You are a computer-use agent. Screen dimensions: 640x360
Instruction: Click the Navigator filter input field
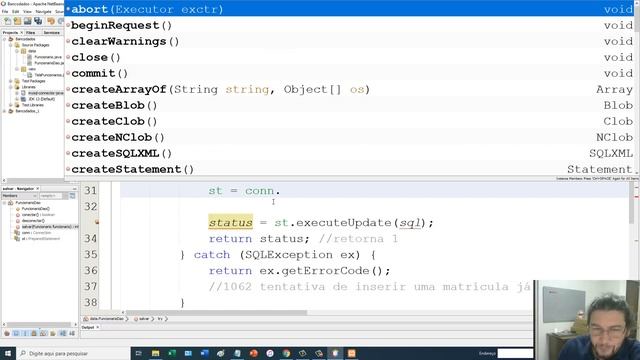tap(52, 196)
